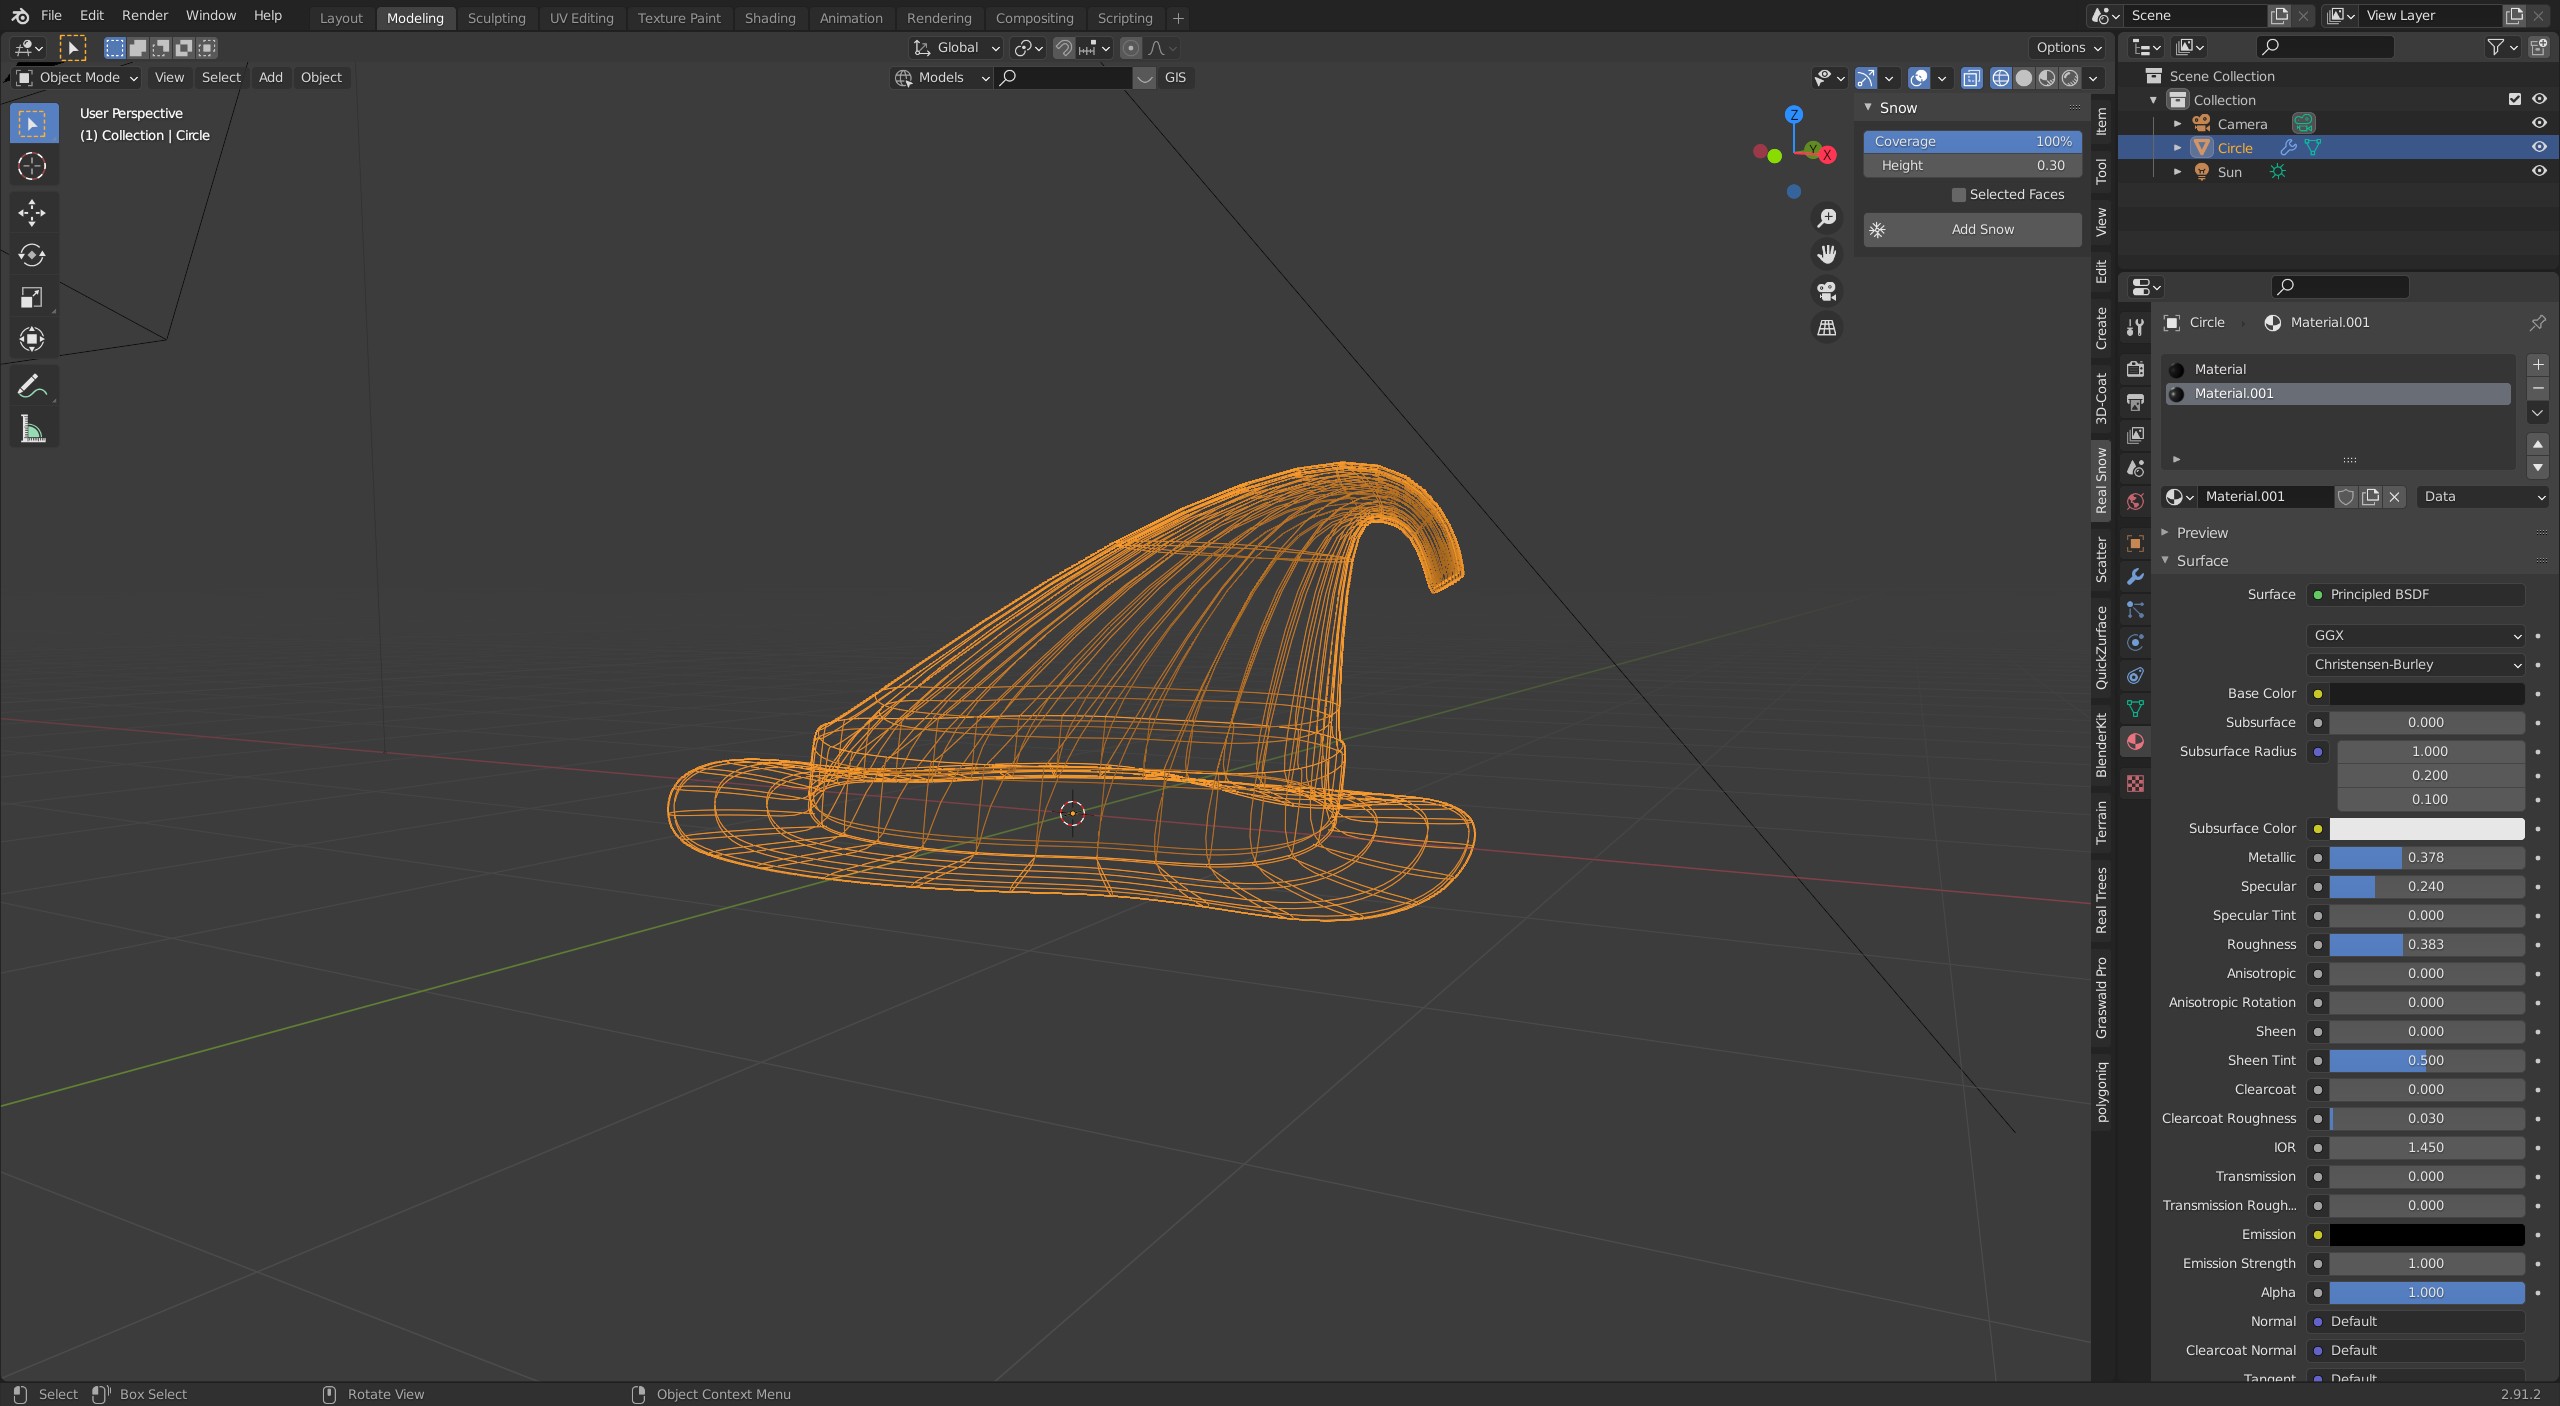The image size is (2560, 1406).
Task: Enable the Selected Faces checkbox
Action: pos(1958,195)
